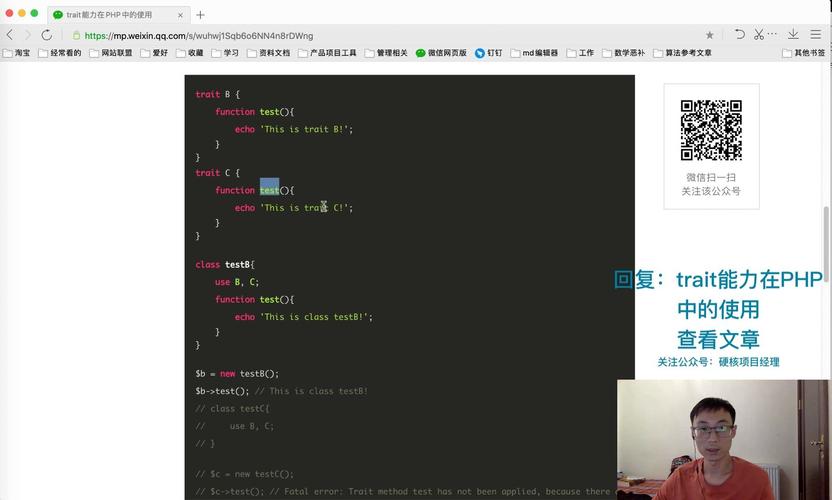Open a new tab with the plus button
The width and height of the screenshot is (832, 500).
point(200,15)
